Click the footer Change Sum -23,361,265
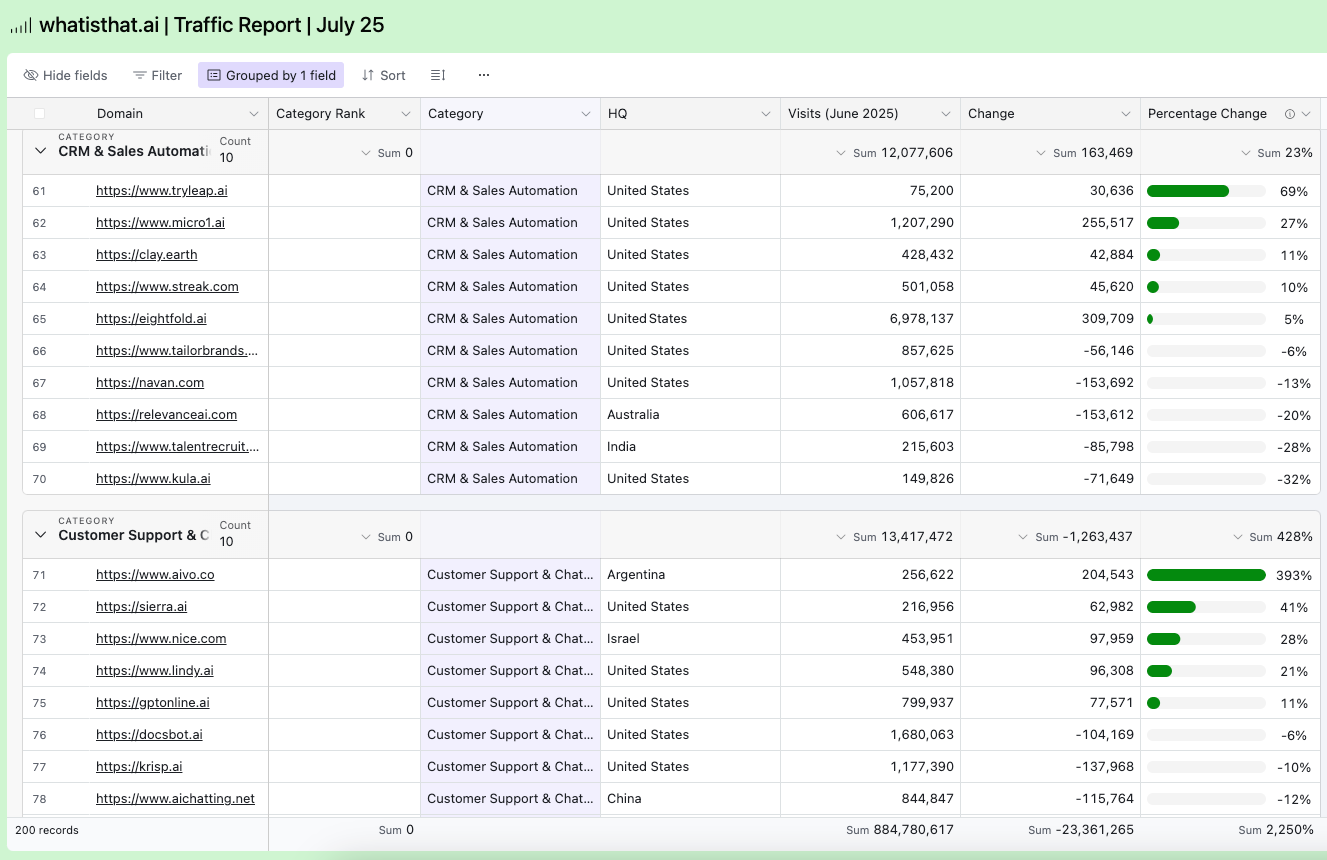 click(x=1081, y=830)
